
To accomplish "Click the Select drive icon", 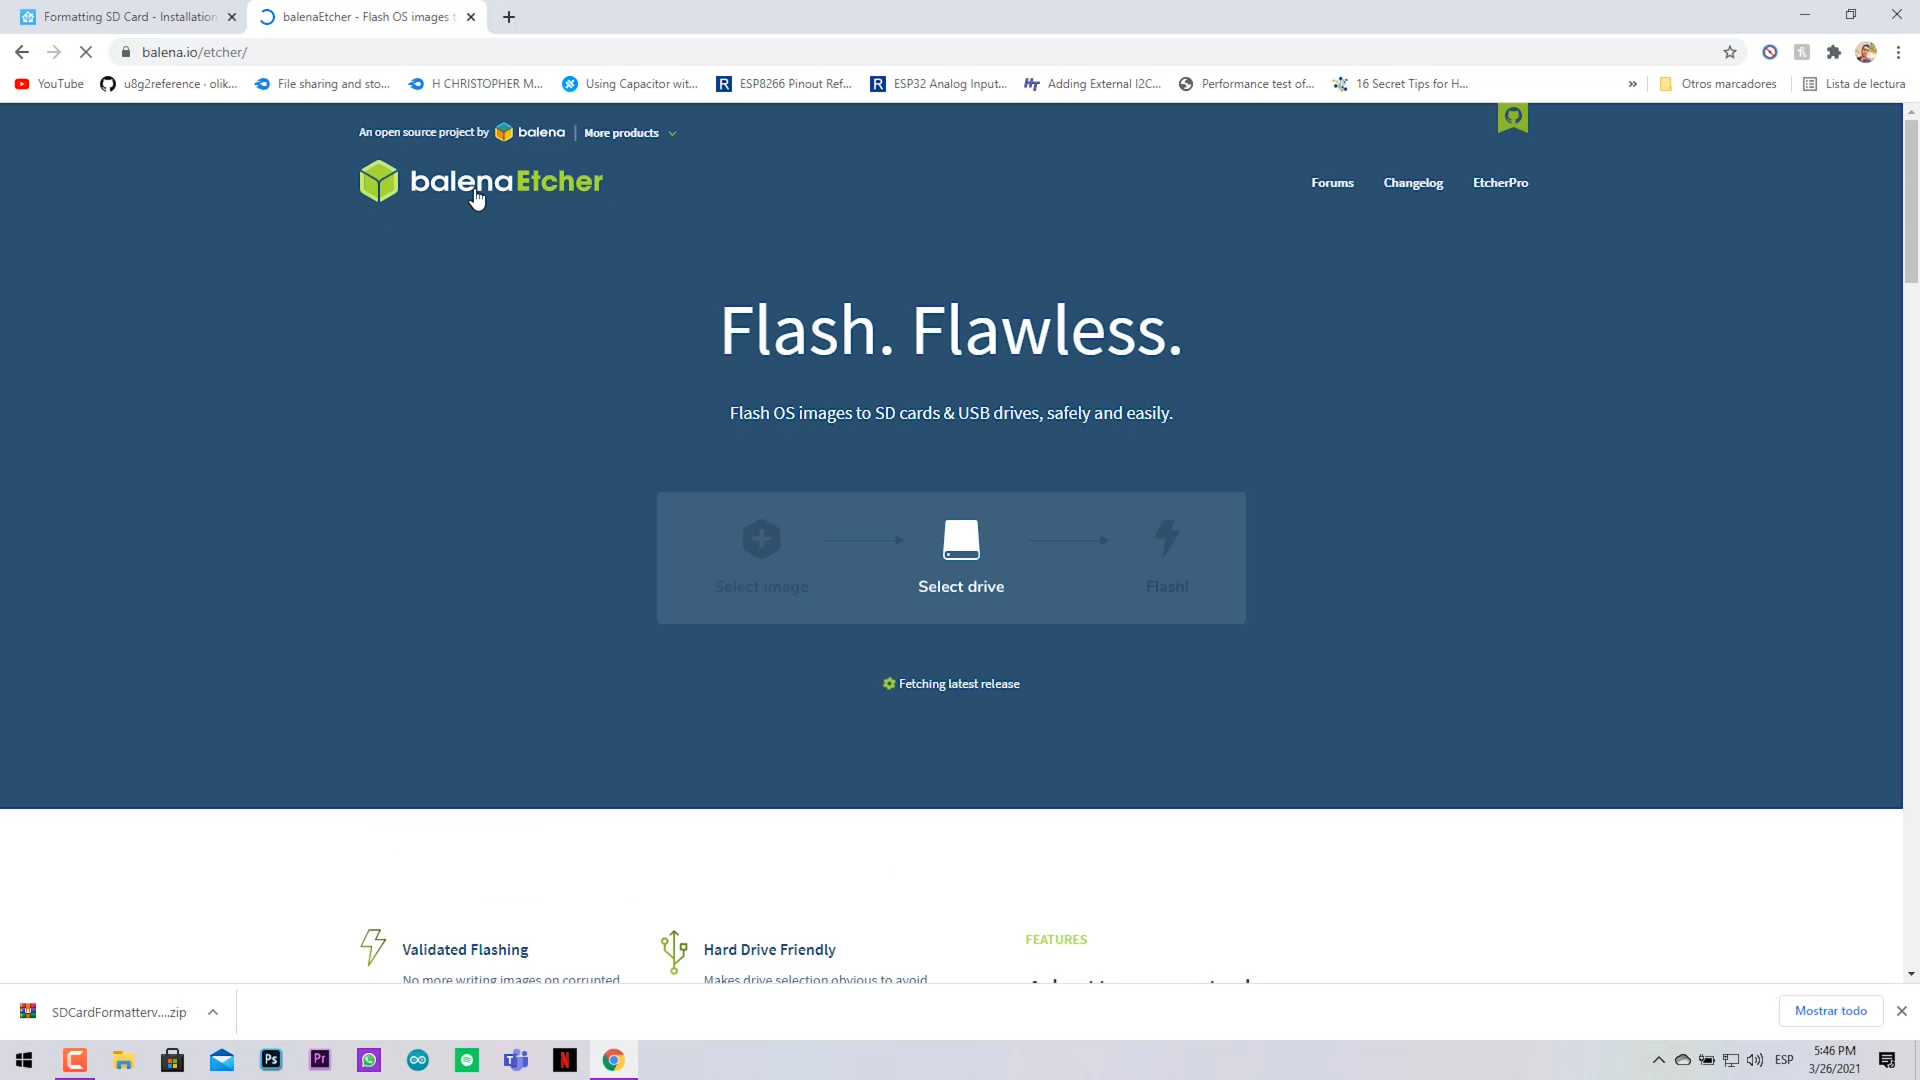I will (961, 540).
